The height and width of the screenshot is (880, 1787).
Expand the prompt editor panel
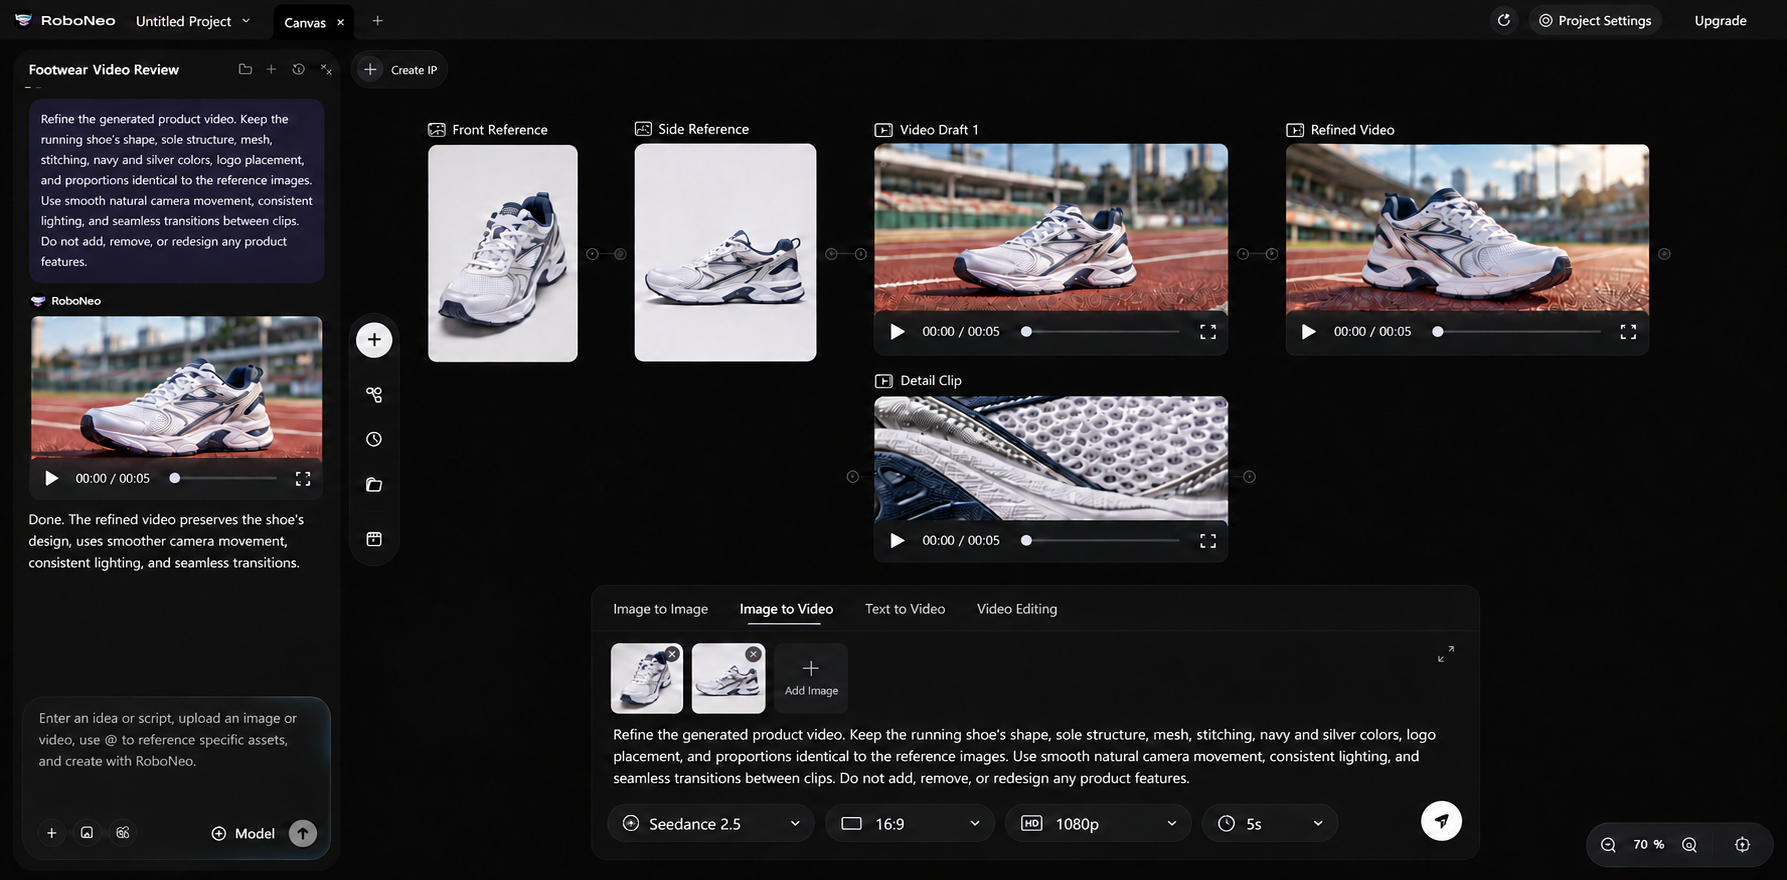tap(1446, 653)
